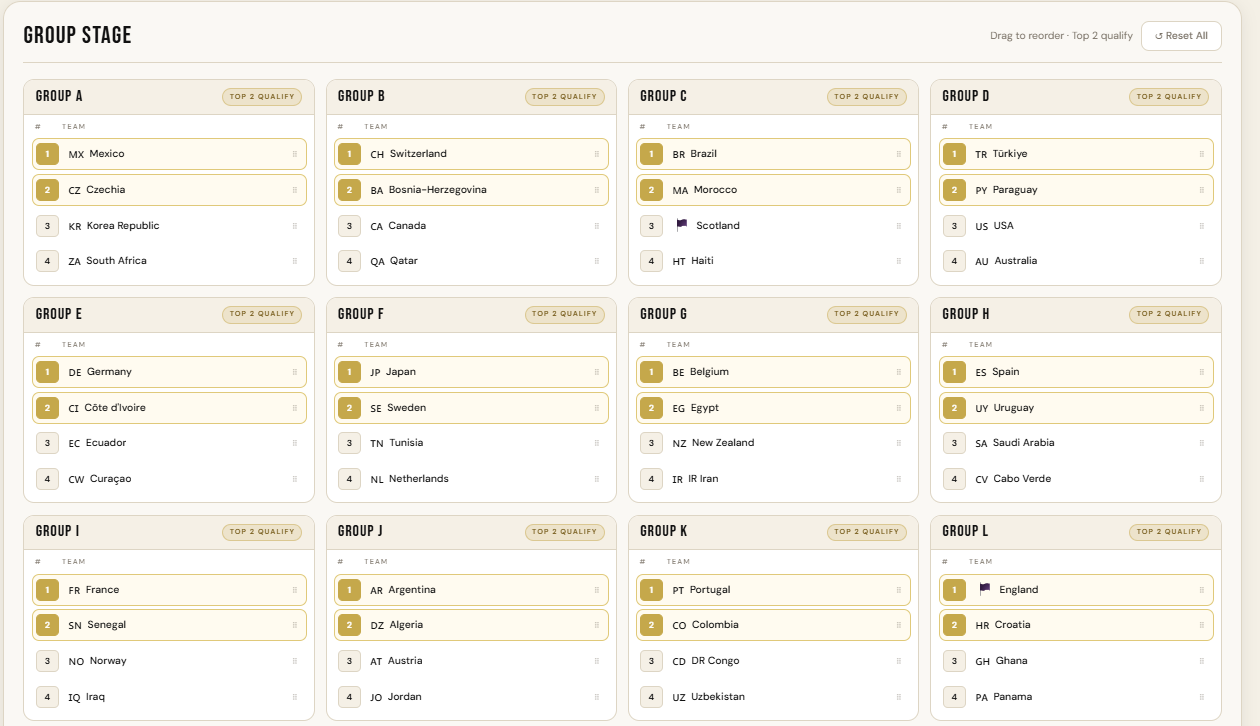1260x726 pixels.
Task: Click the Saudi Arabia row
Action: click(1076, 443)
